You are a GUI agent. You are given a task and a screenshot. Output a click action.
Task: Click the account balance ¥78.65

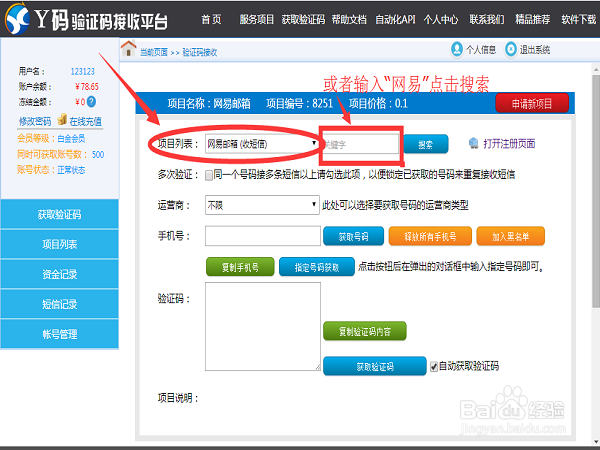coord(87,86)
